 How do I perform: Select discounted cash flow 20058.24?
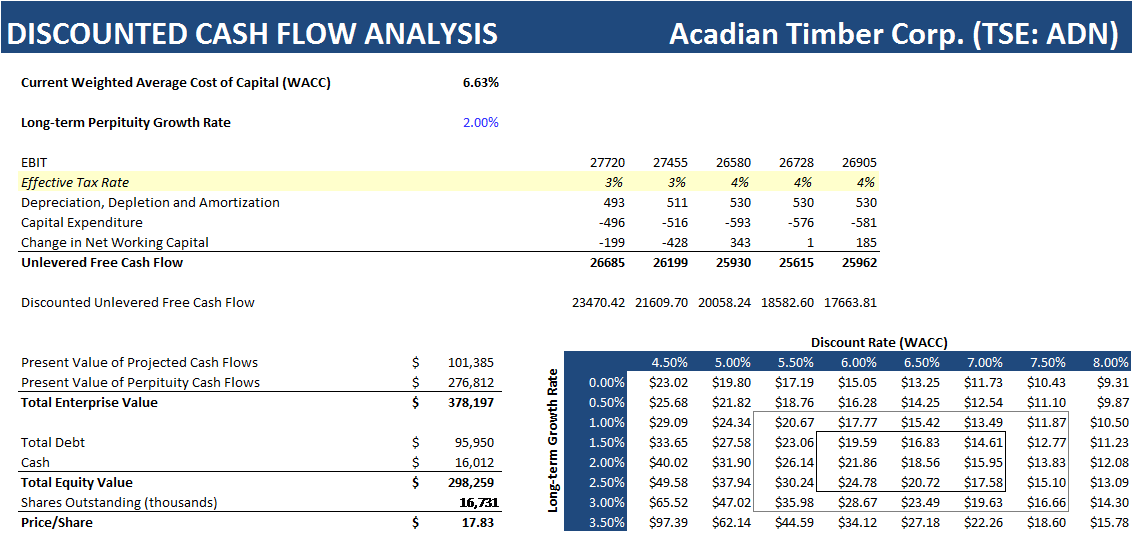725,303
